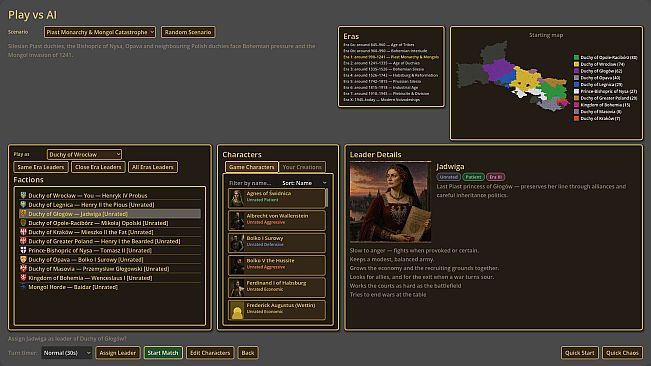Click Albrecht von Wallenstein portrait icon
This screenshot has width=651, height=366.
click(237, 220)
